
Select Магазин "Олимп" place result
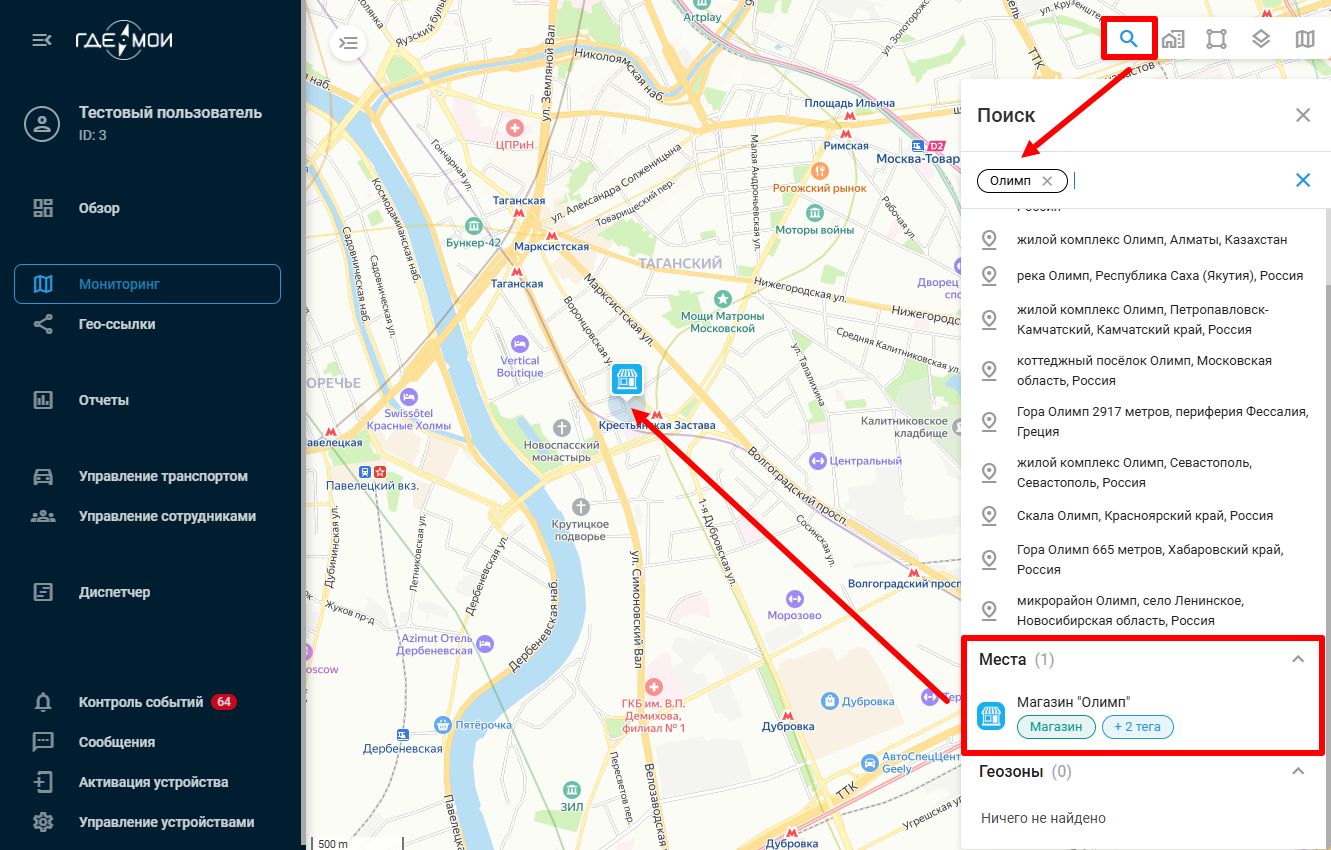click(x=1073, y=702)
